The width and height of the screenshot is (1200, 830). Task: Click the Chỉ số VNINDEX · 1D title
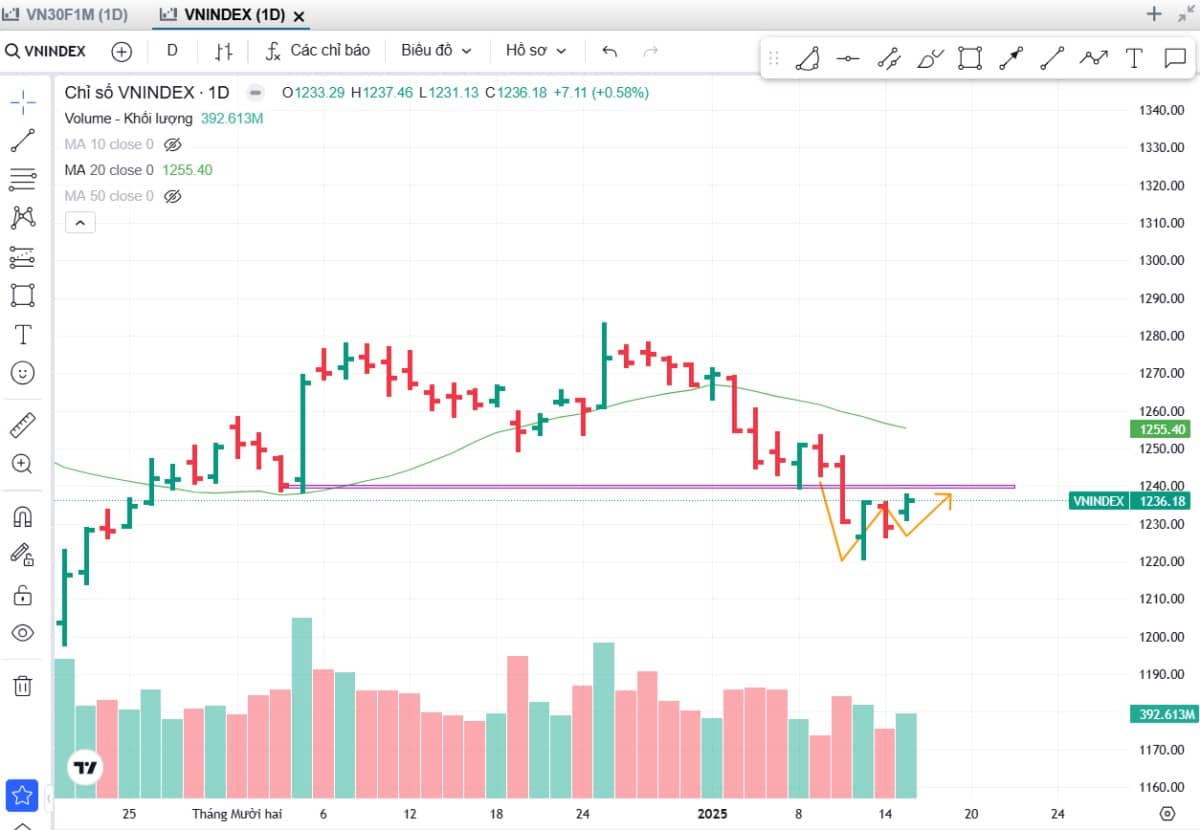(147, 92)
